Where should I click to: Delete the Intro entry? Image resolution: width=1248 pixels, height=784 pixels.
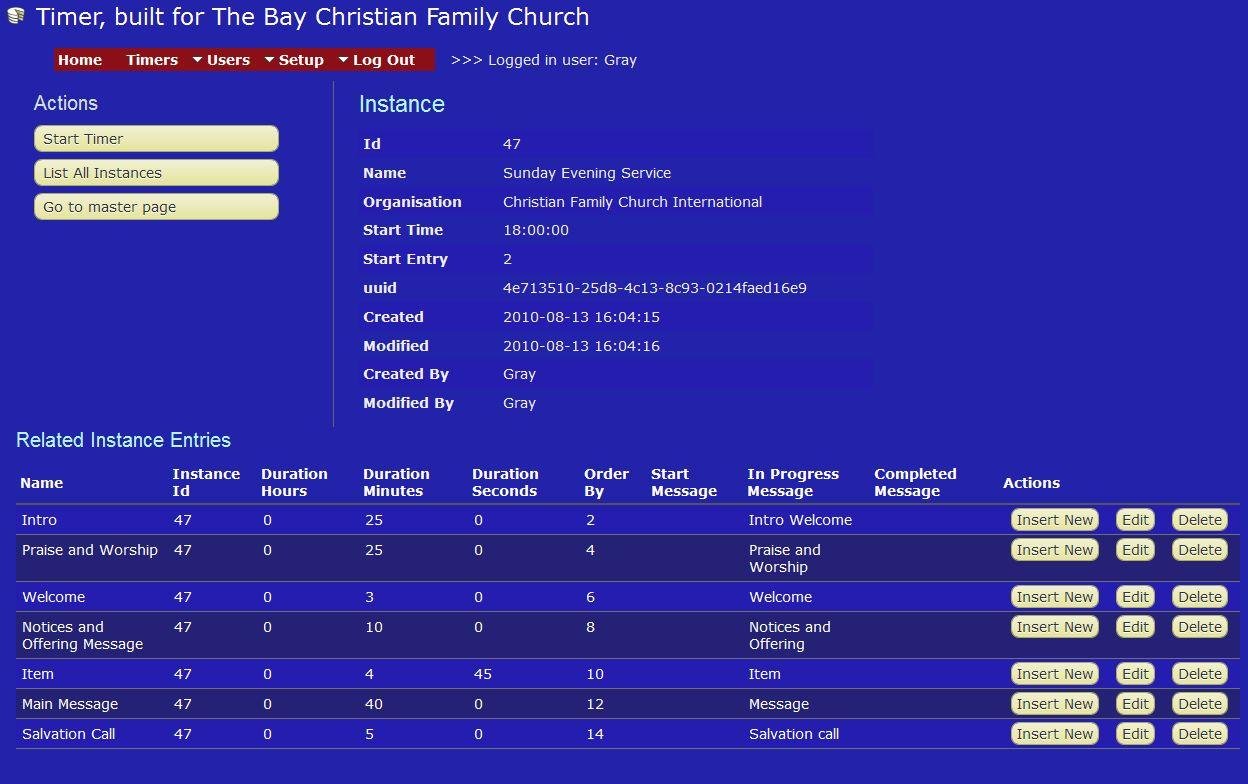1199,520
